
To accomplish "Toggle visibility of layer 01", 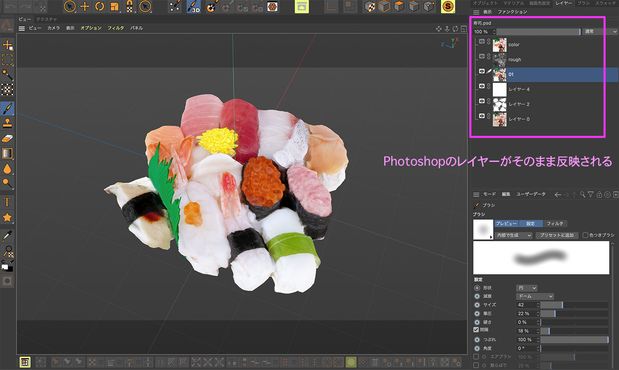I will [x=482, y=71].
